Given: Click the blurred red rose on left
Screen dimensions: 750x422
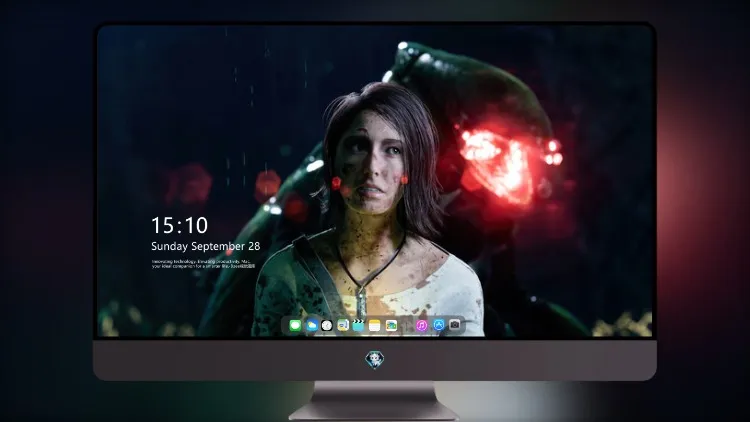Looking at the screenshot, I should 189,184.
